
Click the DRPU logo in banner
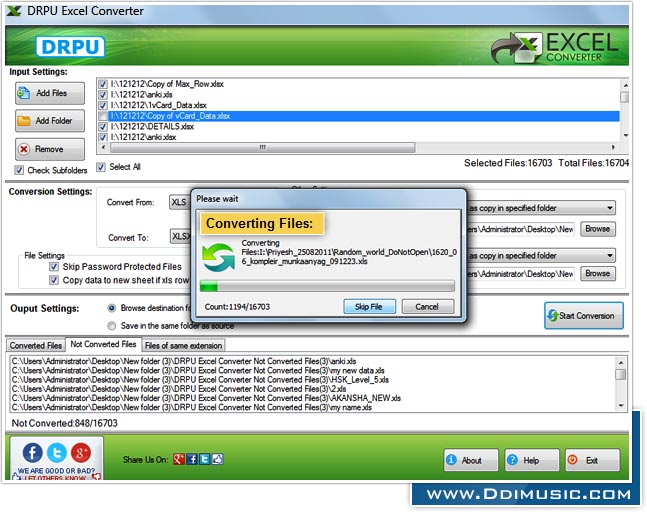point(70,47)
